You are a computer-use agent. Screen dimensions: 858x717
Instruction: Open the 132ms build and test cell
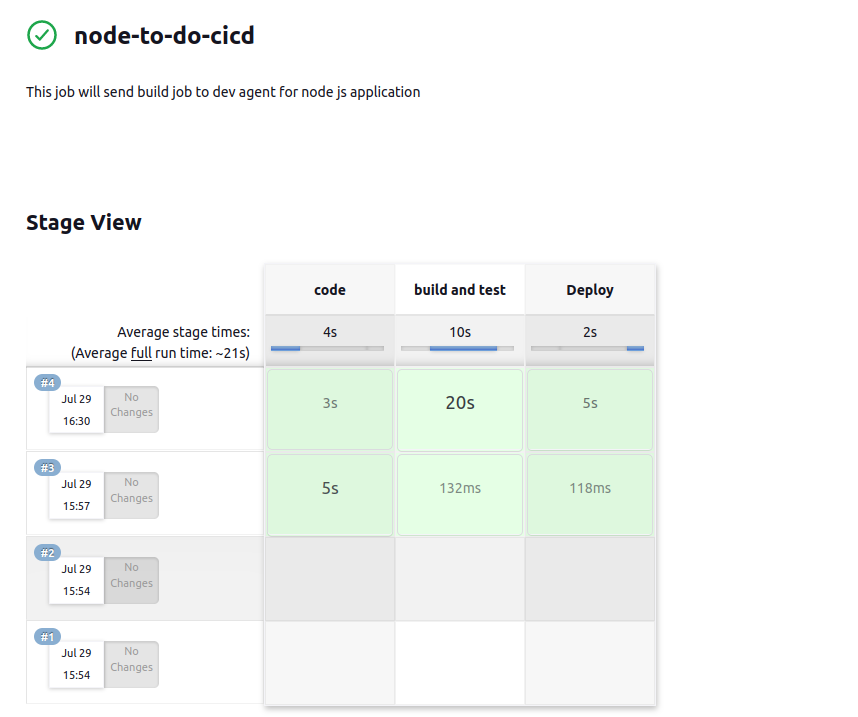460,495
